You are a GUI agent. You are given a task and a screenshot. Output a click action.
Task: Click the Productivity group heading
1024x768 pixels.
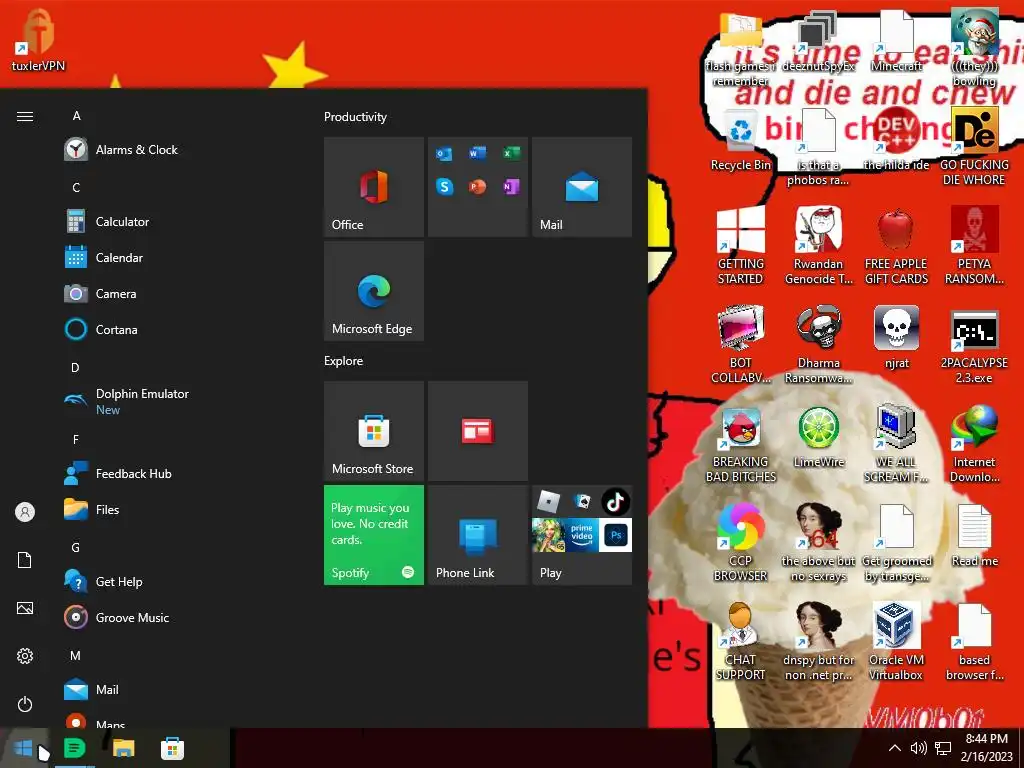pyautogui.click(x=355, y=117)
